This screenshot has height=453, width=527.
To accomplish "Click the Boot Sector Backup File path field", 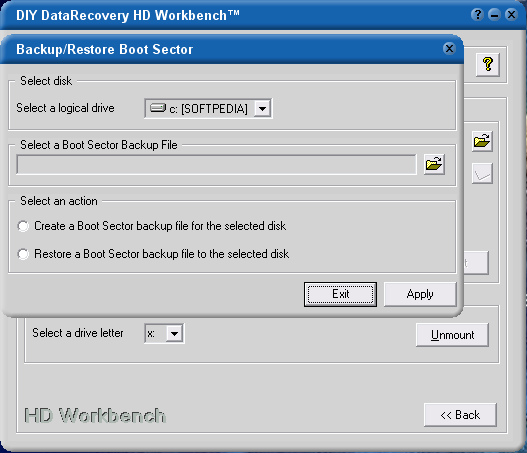I will point(216,165).
